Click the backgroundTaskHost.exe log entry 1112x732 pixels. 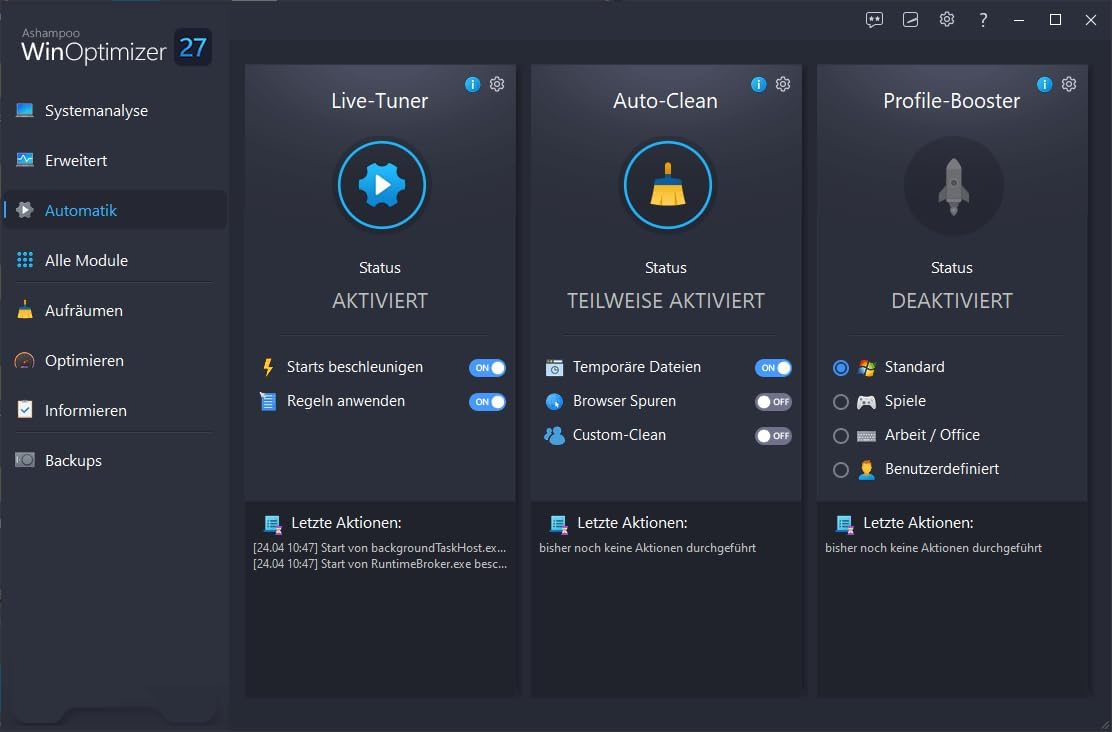click(379, 548)
